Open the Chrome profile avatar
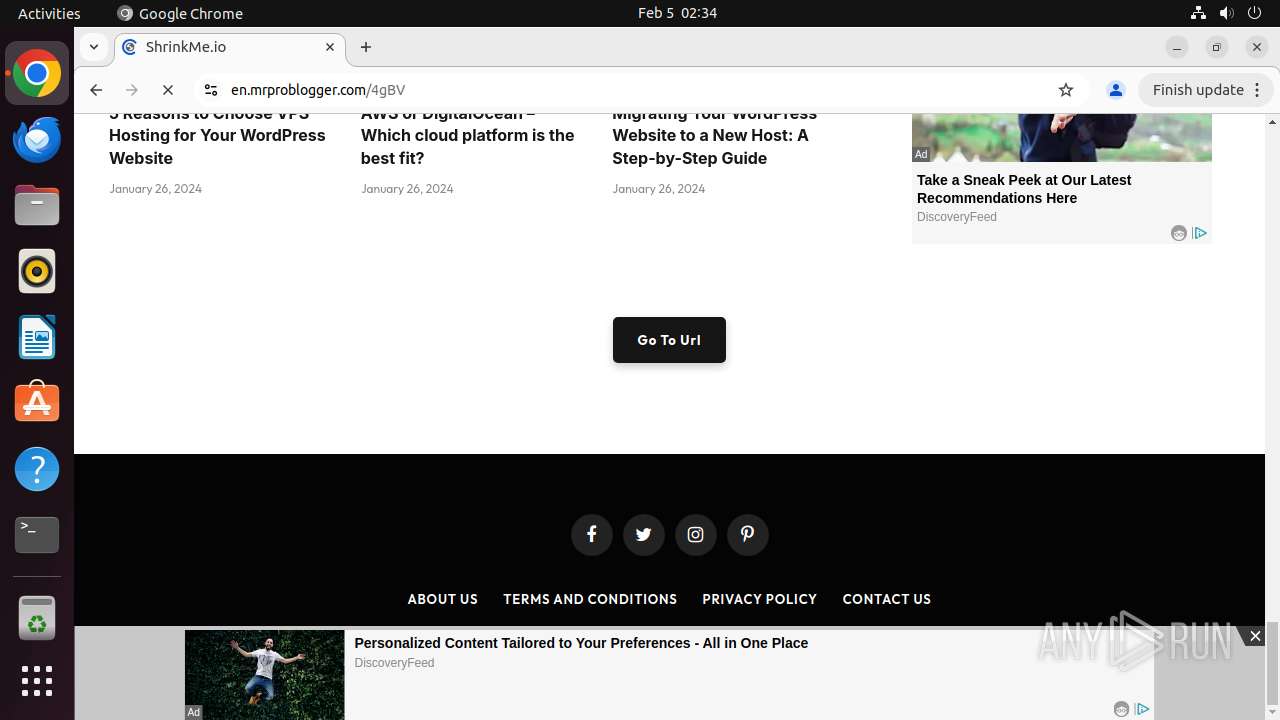 pyautogui.click(x=1116, y=90)
